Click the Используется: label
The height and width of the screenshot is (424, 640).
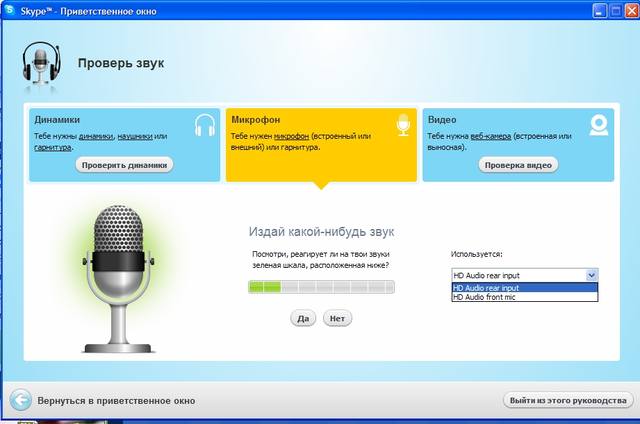tap(477, 254)
